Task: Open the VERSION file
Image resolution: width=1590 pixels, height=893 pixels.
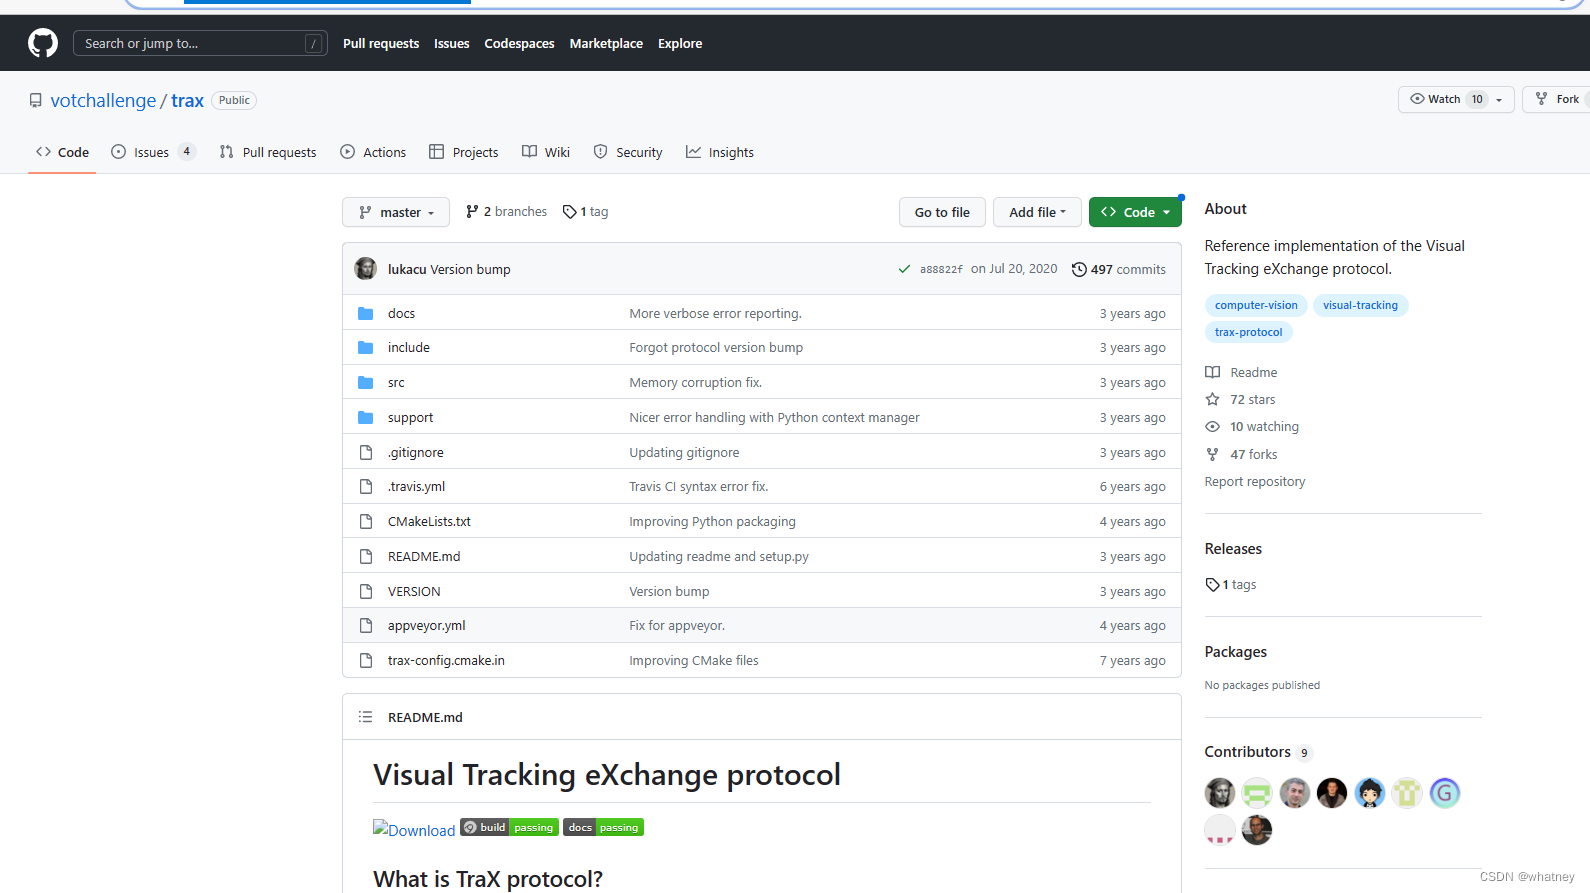Action: tap(414, 591)
